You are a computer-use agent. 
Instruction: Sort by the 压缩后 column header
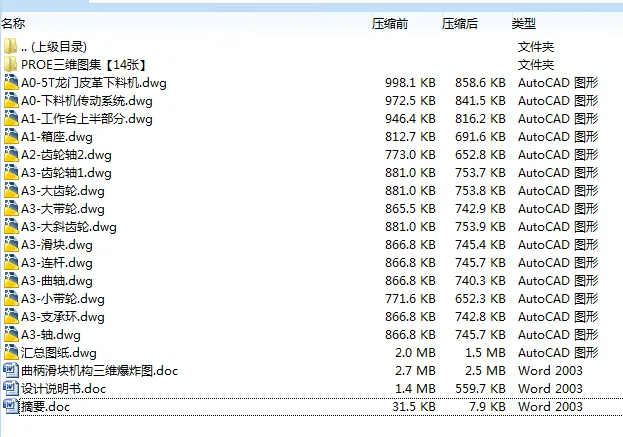(x=460, y=24)
